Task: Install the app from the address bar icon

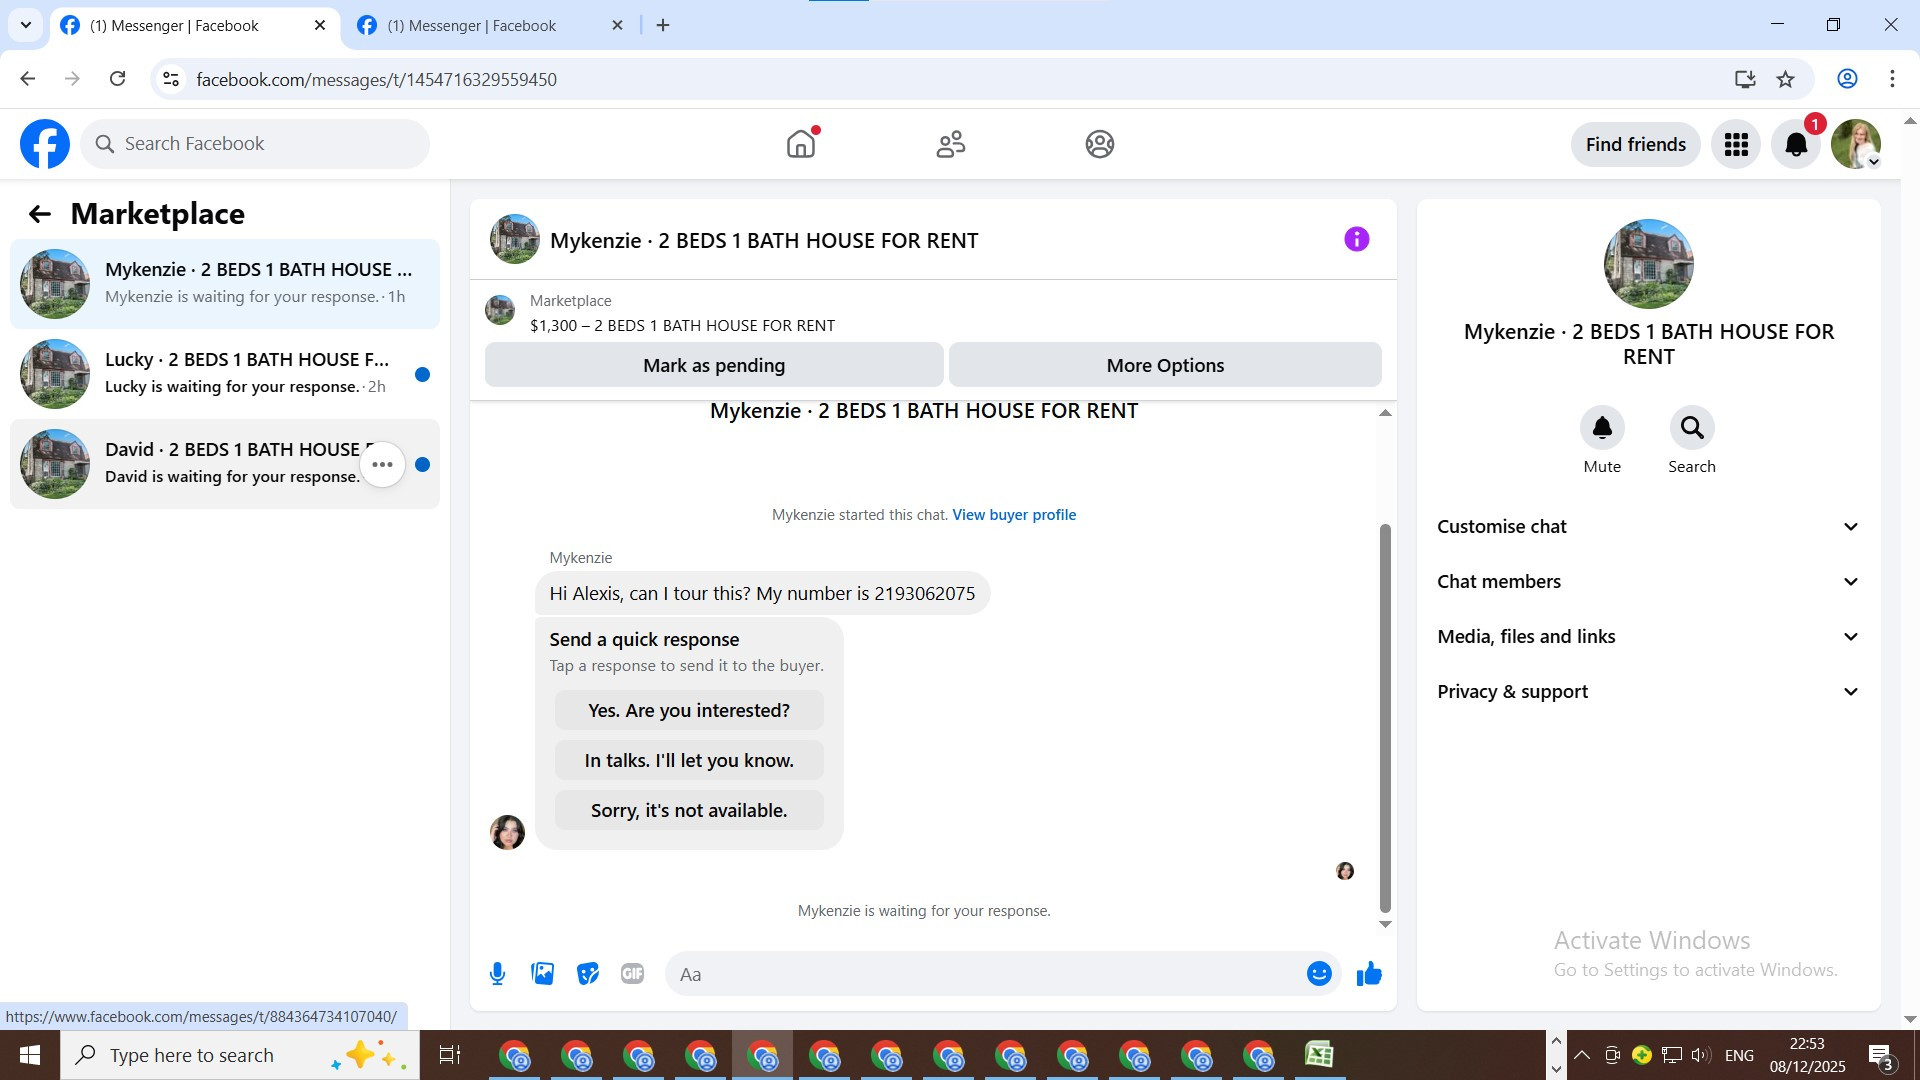Action: (1745, 79)
